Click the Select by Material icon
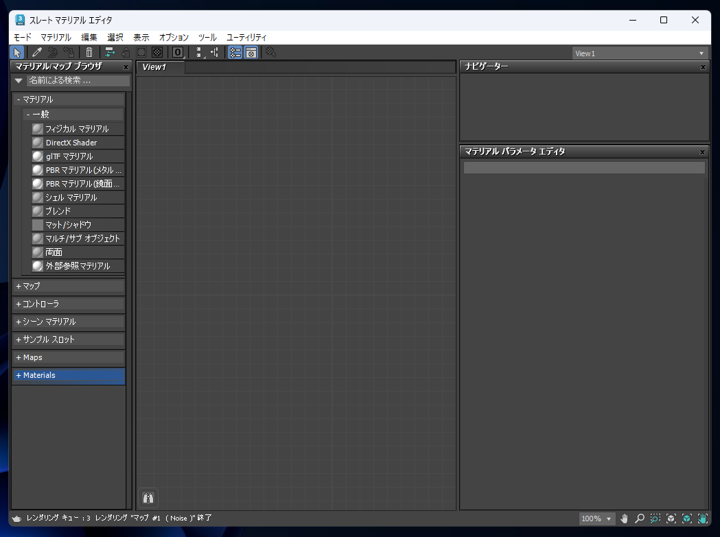The height and width of the screenshot is (537, 720). (271, 52)
